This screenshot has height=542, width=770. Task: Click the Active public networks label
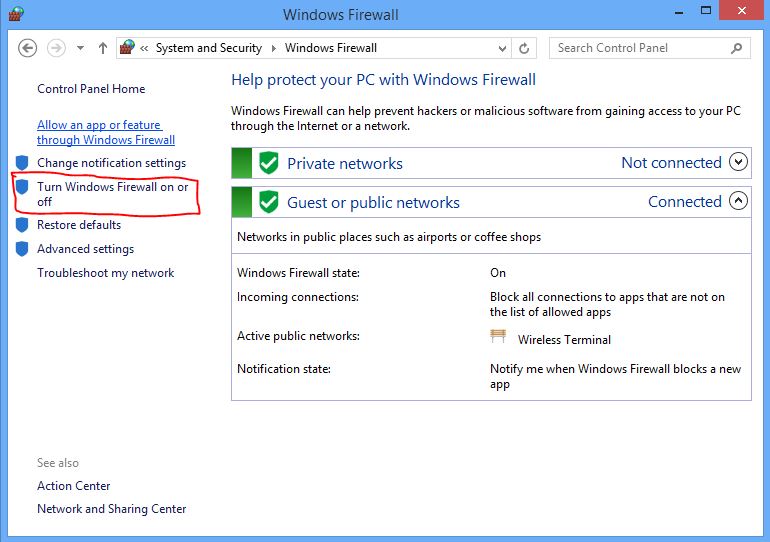point(298,336)
